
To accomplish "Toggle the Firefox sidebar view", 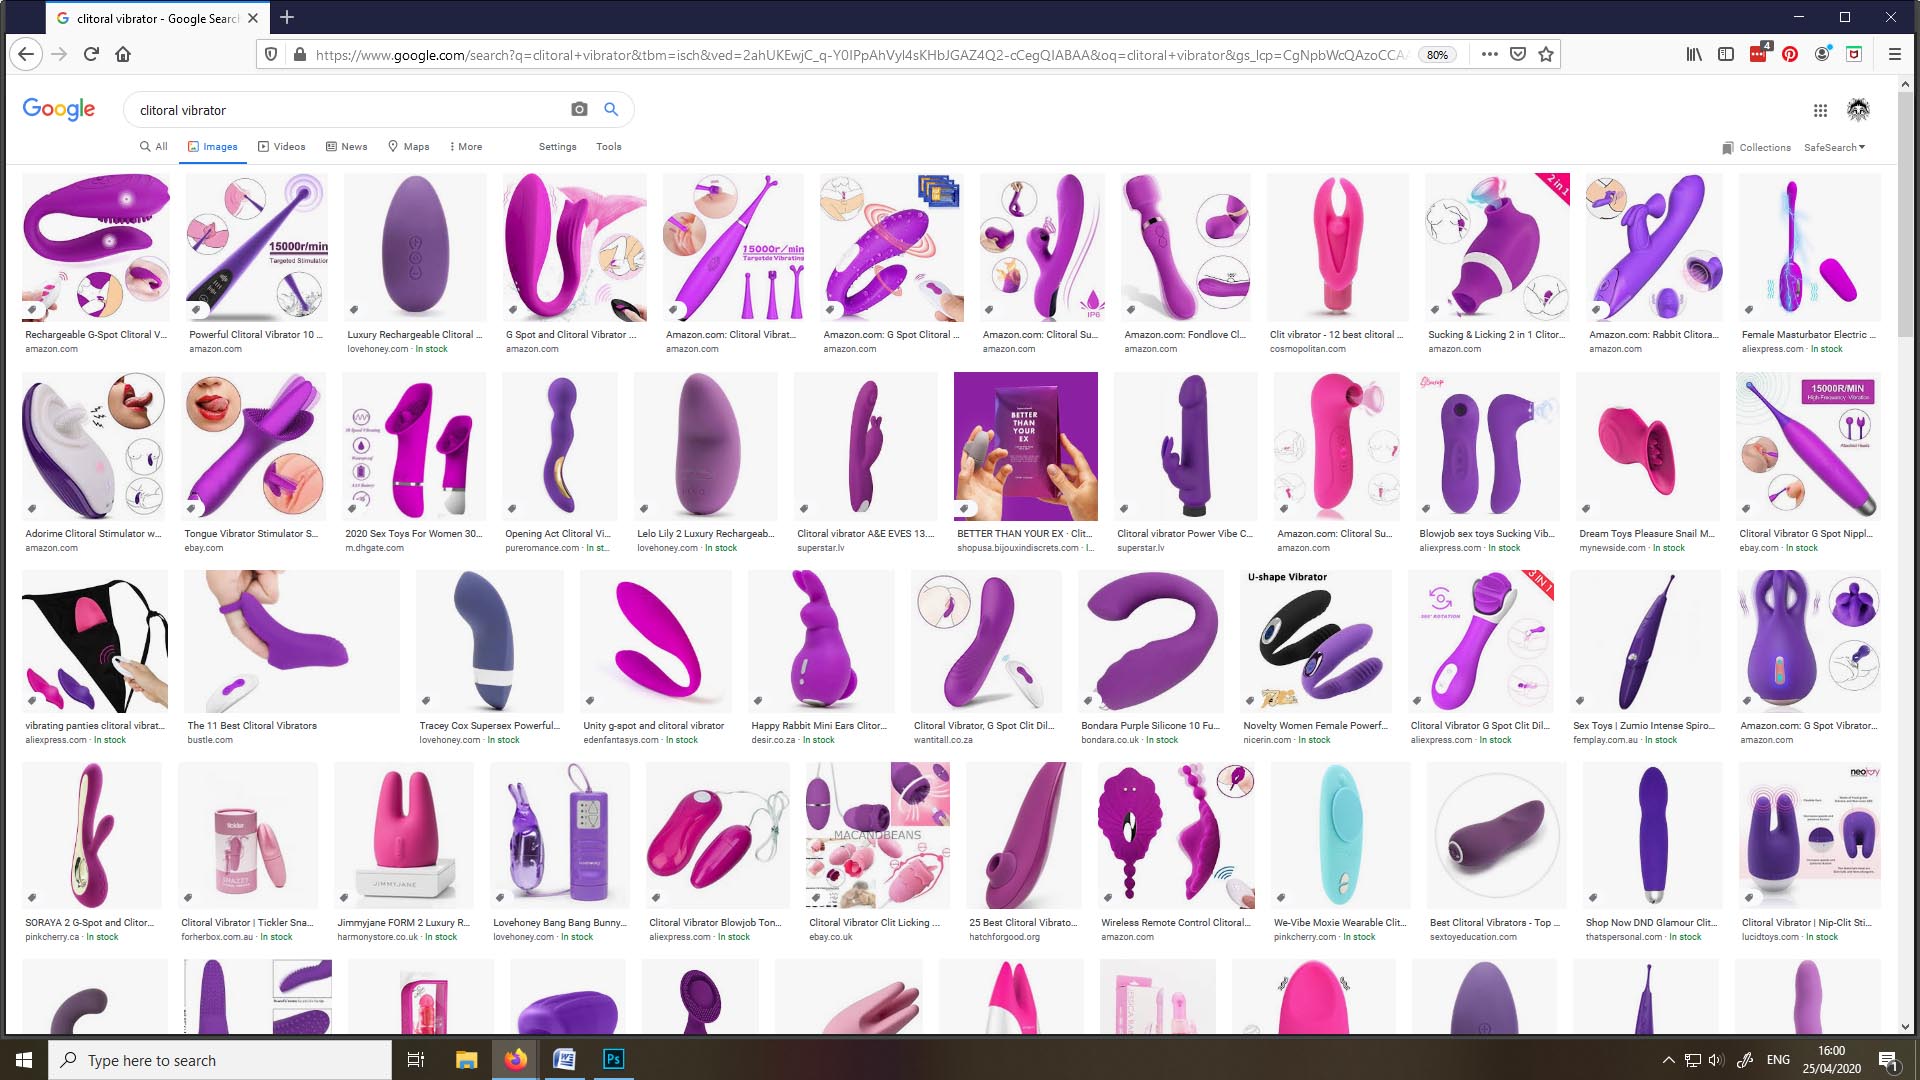I will click(x=1726, y=54).
